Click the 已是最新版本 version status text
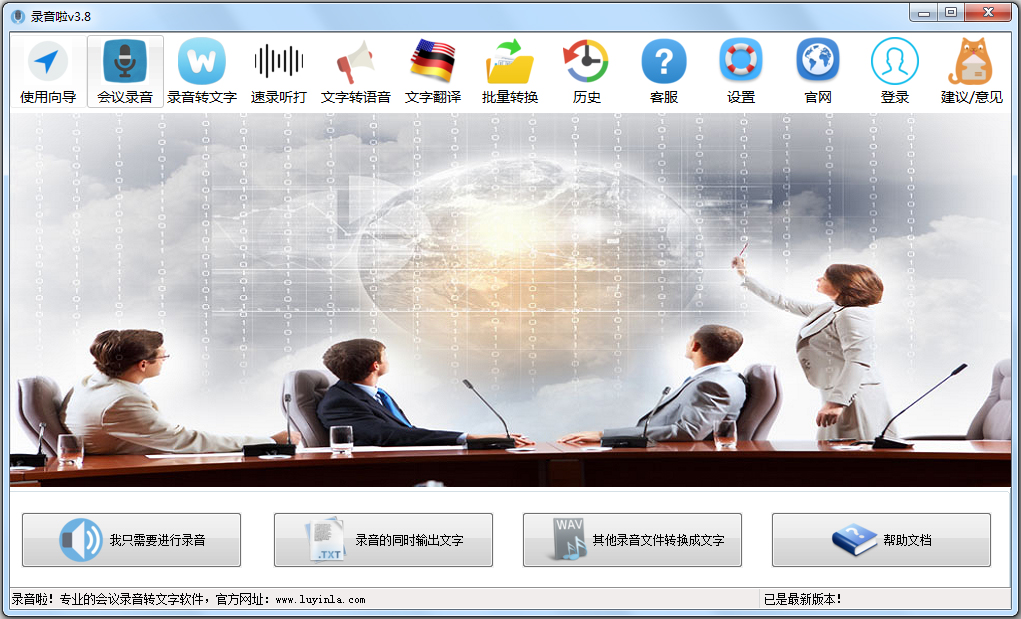The image size is (1021, 619). click(803, 599)
